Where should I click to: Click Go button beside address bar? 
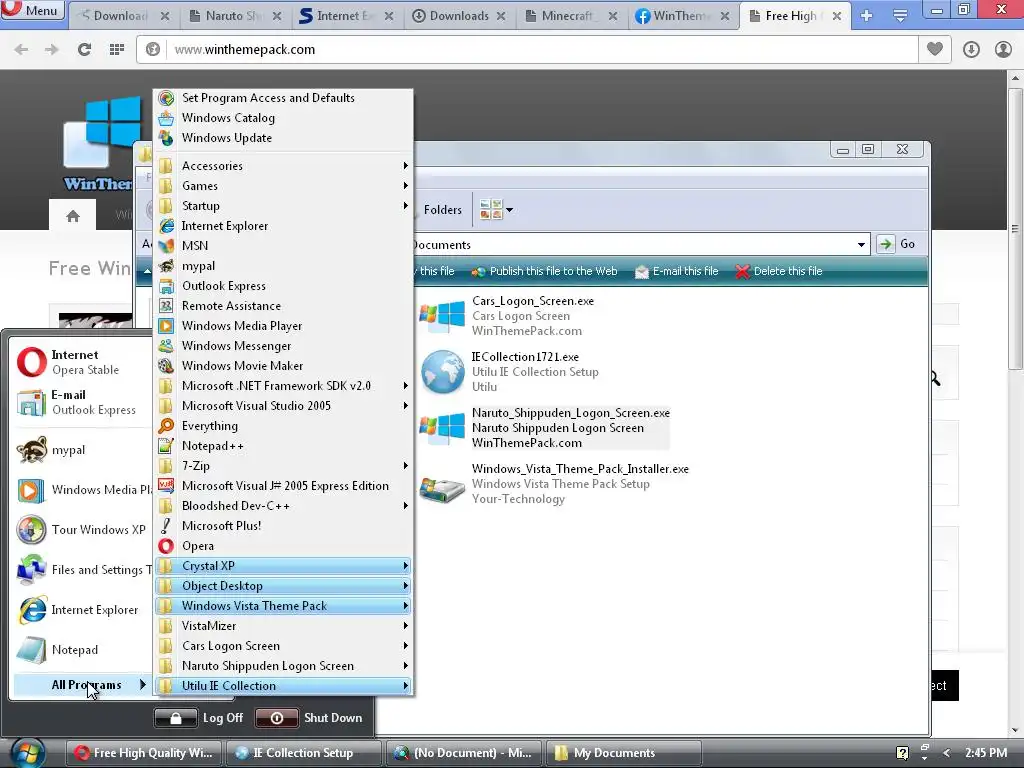896,244
